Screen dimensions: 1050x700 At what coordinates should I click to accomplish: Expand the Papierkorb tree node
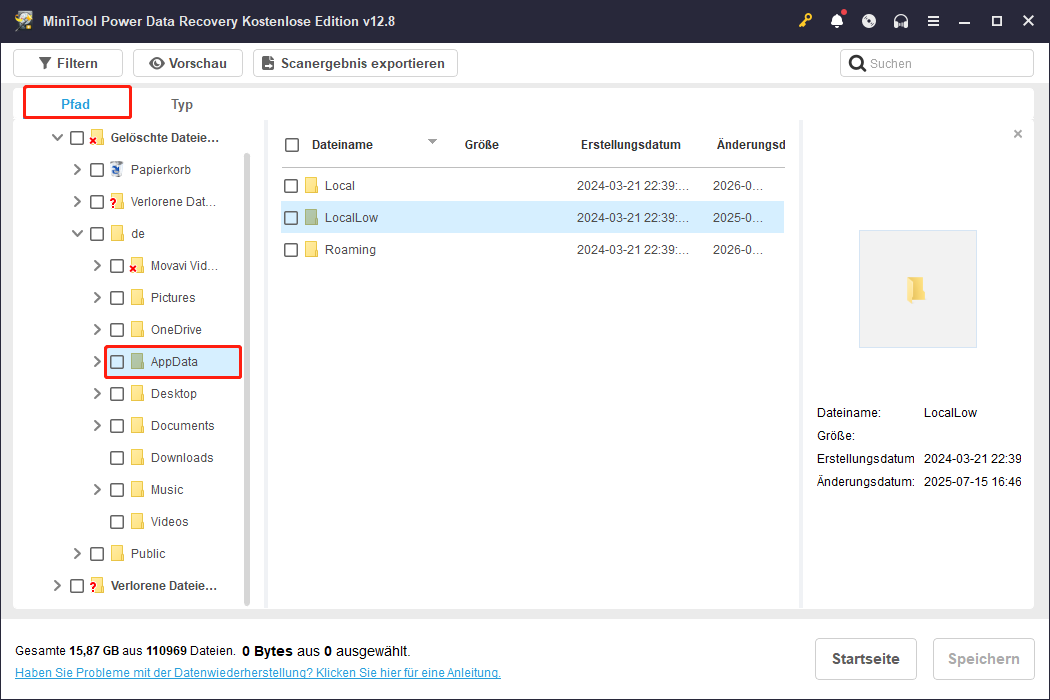(77, 169)
